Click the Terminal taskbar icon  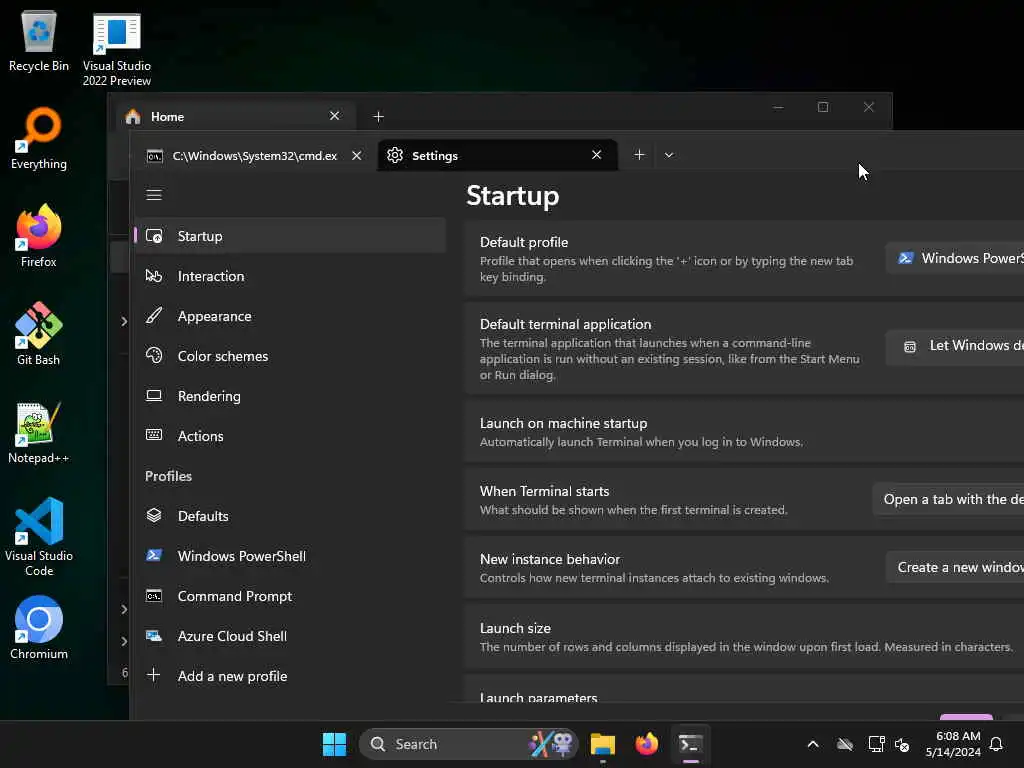point(690,744)
